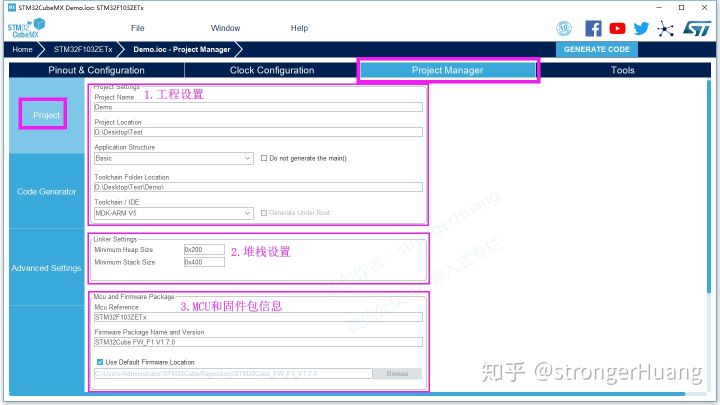Image resolution: width=720 pixels, height=405 pixels.
Task: Close the STM32CubeMX window
Action: [704, 7]
